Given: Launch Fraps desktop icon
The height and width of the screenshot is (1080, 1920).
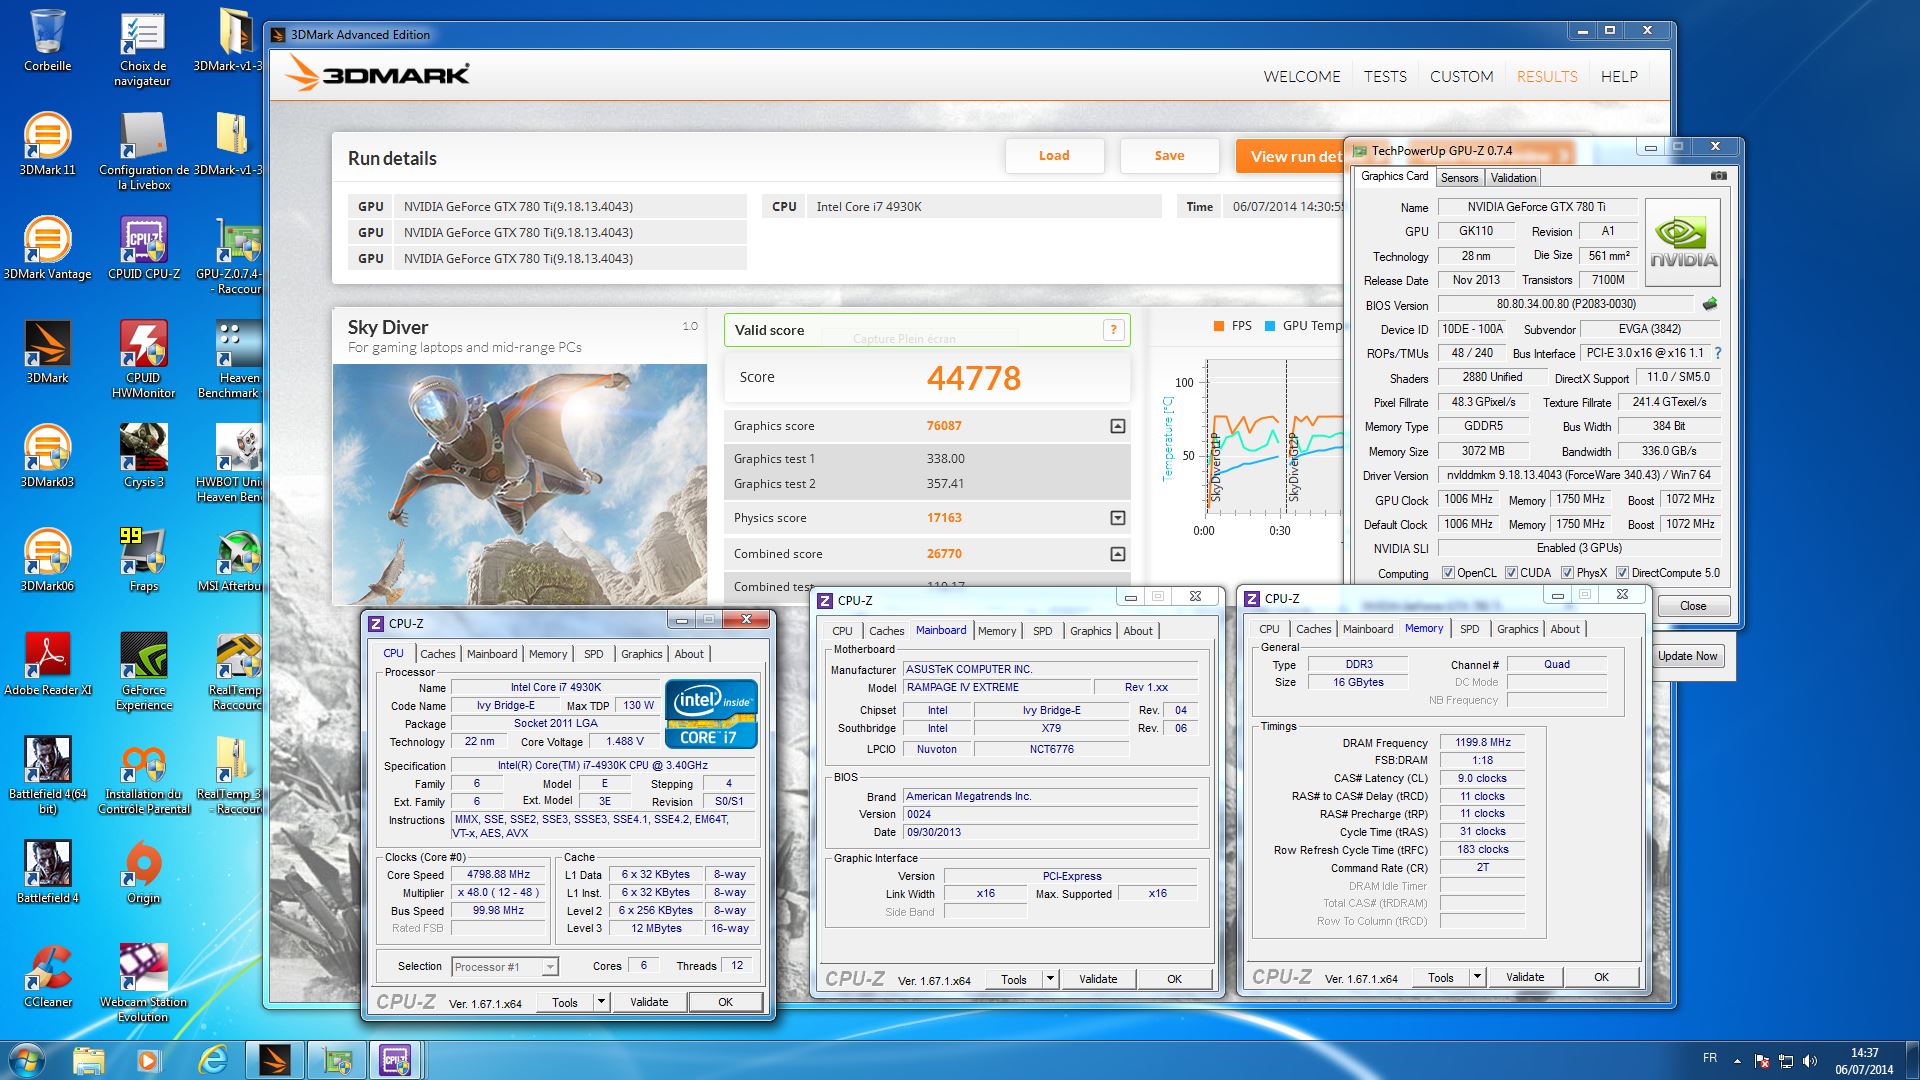Looking at the screenshot, I should click(x=144, y=560).
